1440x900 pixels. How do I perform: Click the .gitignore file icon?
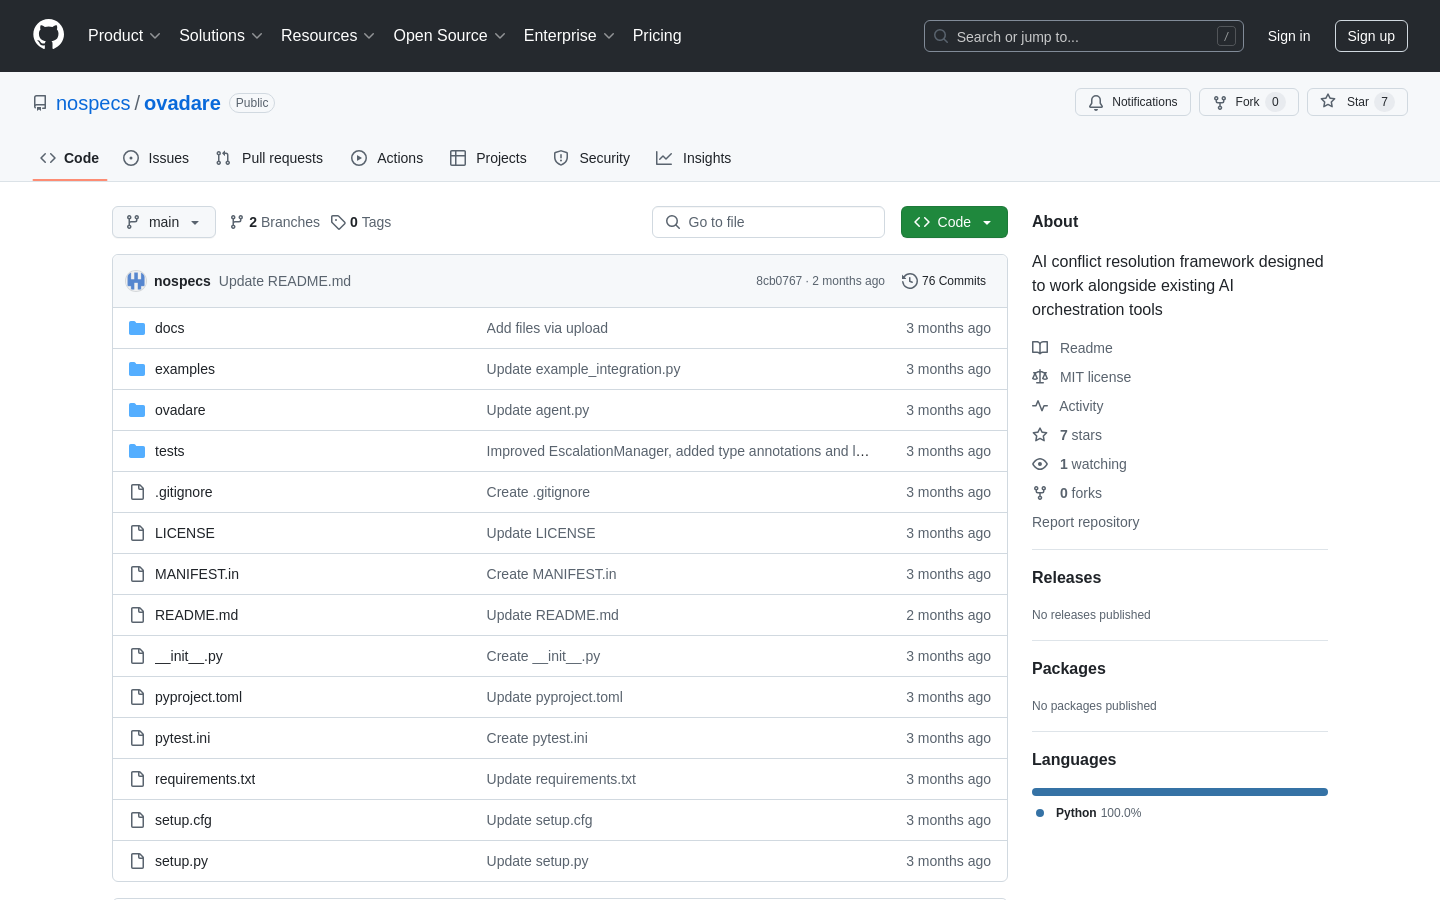(x=137, y=492)
